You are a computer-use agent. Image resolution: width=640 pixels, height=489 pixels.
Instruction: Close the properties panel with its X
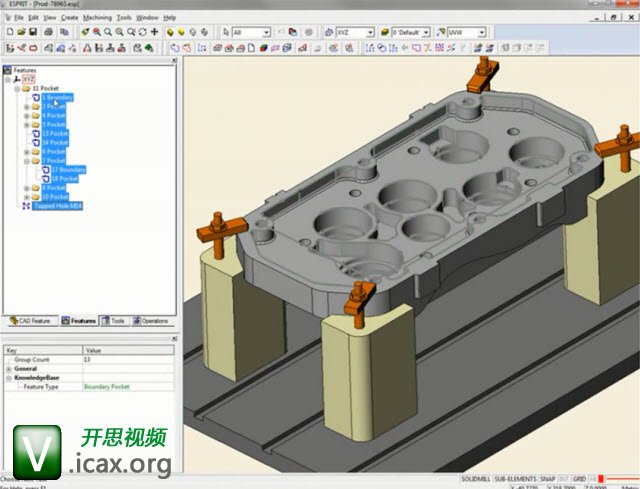tap(174, 338)
